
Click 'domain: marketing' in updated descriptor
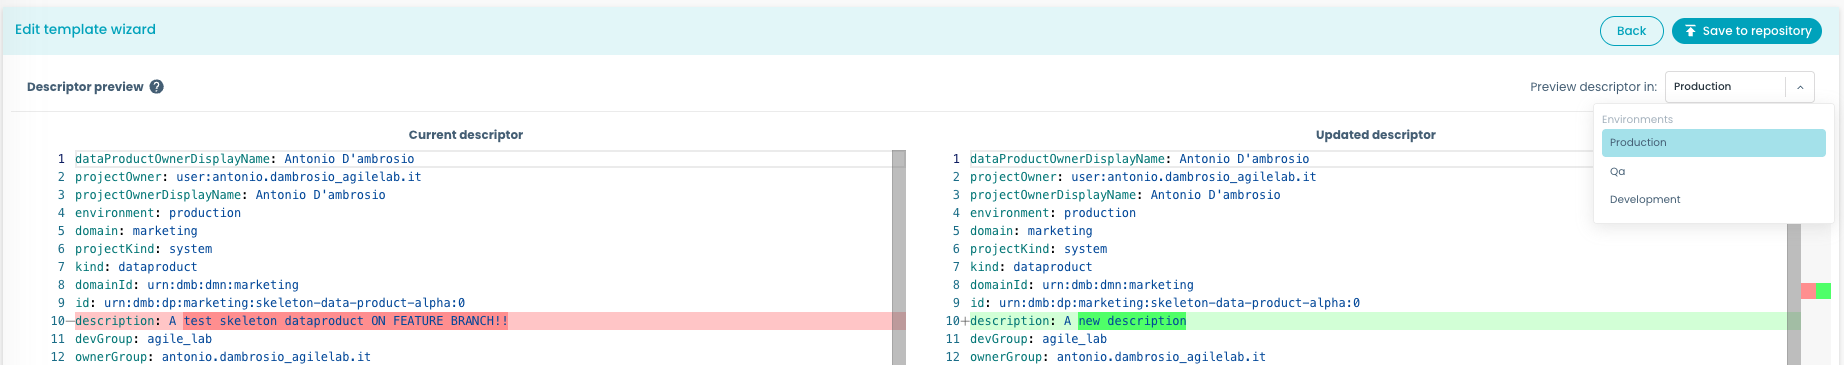1031,231
